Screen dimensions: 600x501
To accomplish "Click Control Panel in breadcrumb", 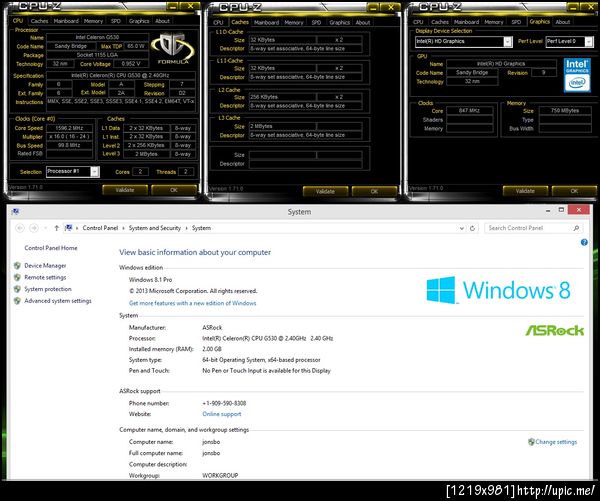I will (100, 228).
